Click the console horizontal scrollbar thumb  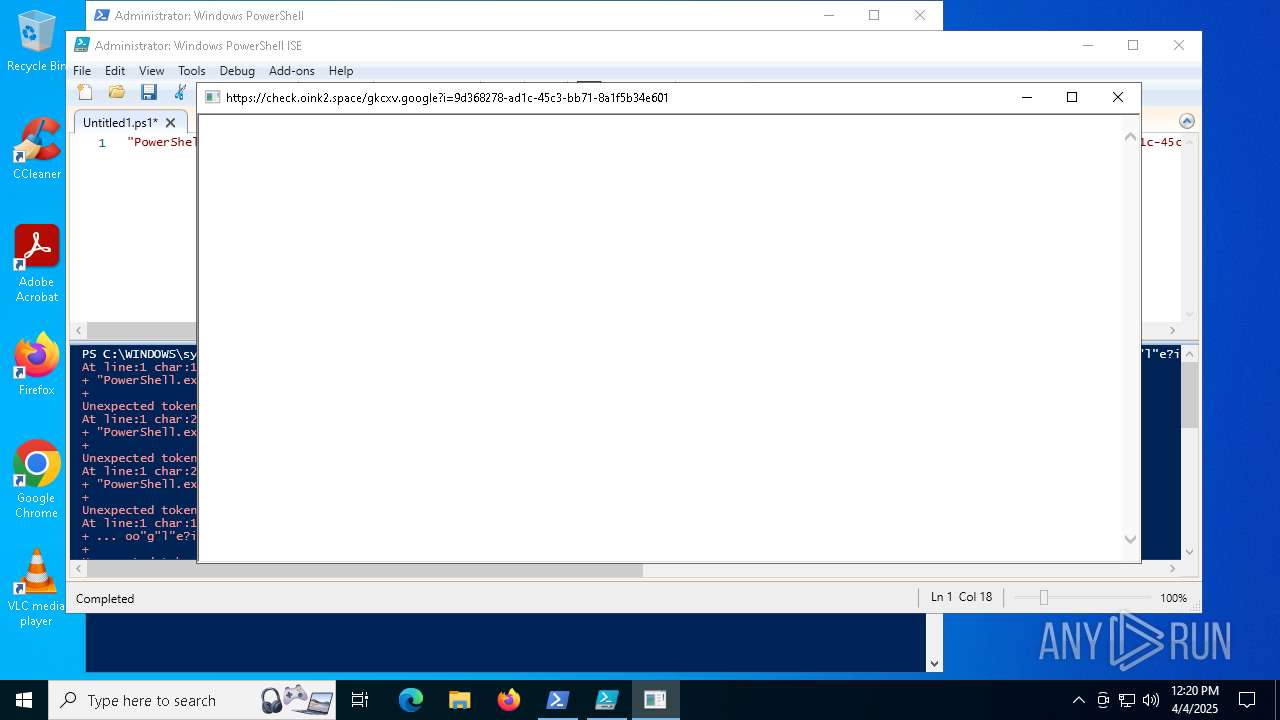click(365, 570)
